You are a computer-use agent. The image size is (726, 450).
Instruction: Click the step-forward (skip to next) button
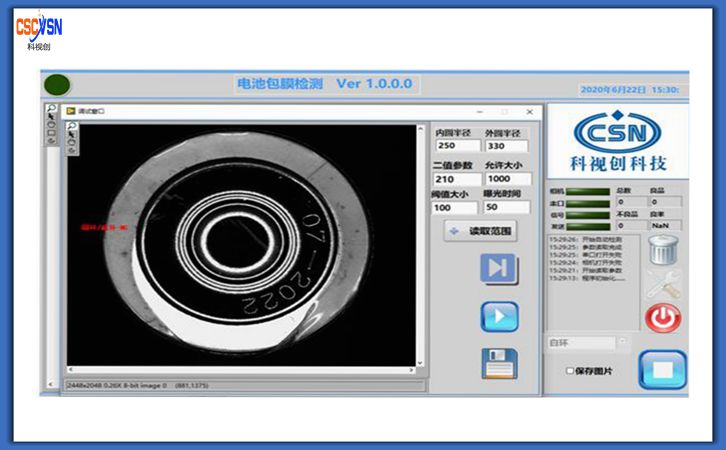point(499,269)
